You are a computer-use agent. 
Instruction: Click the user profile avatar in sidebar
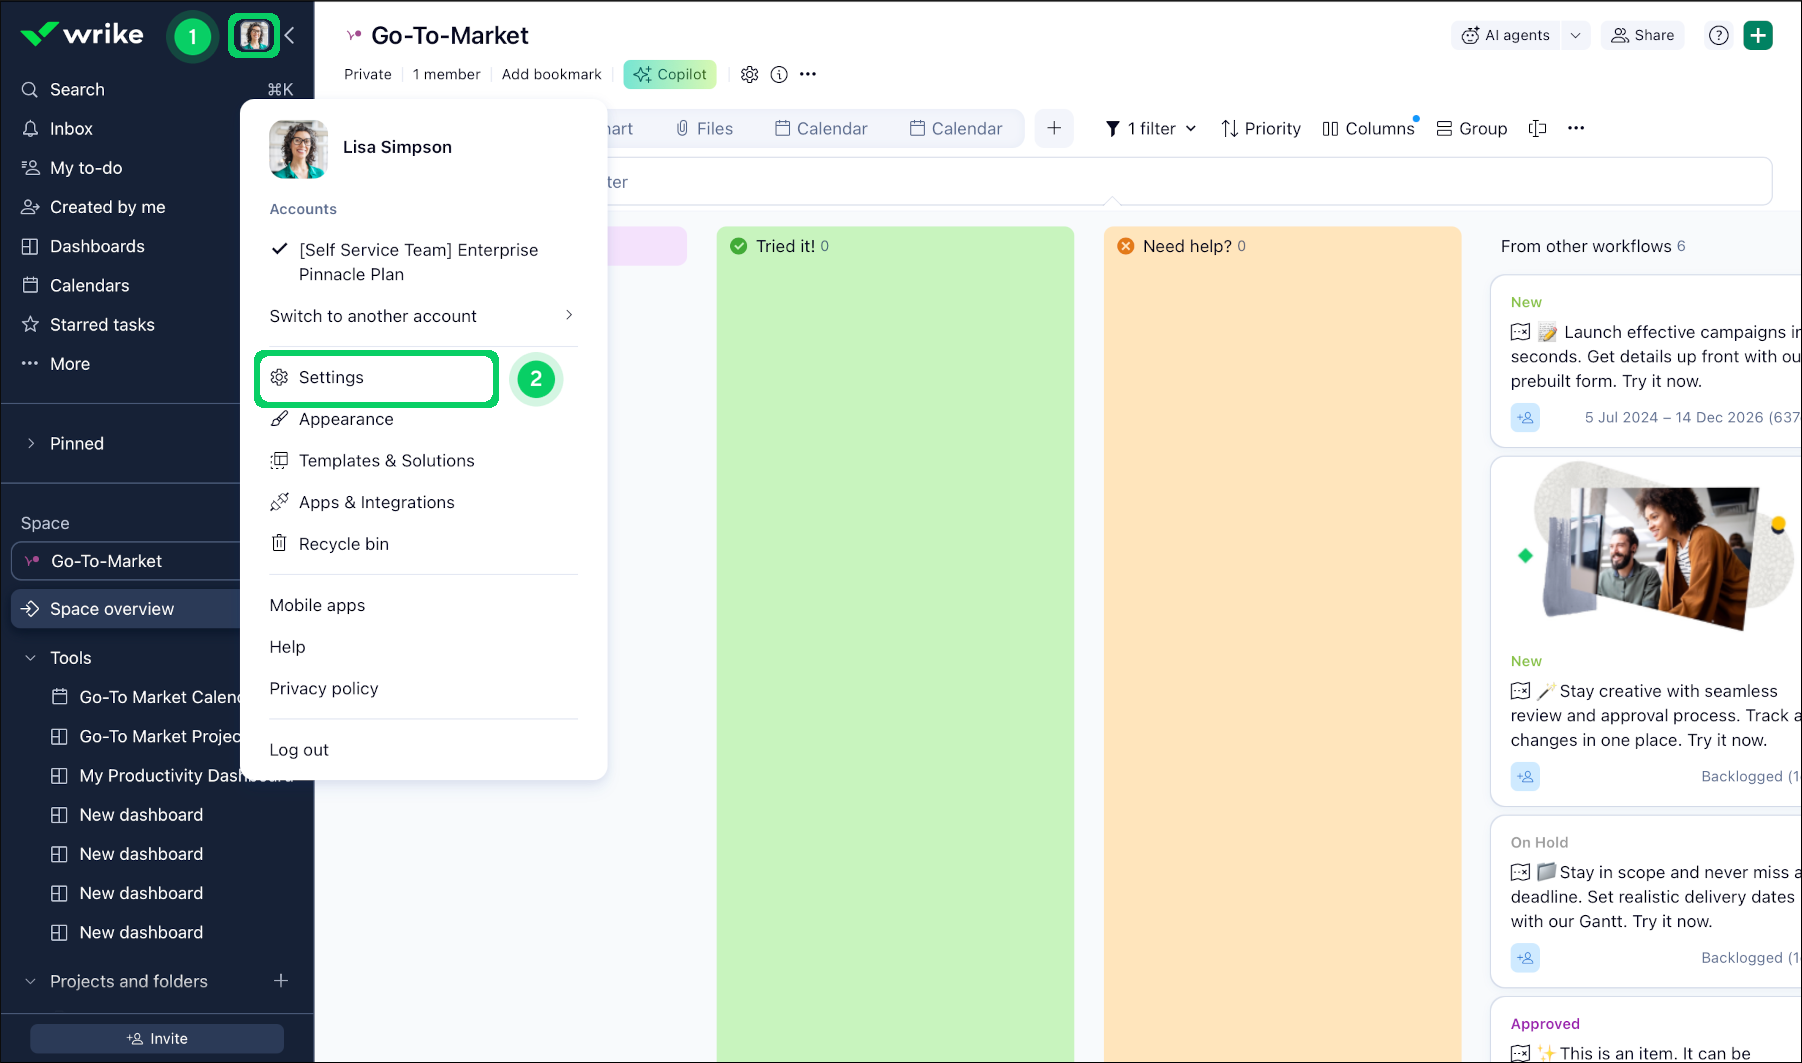click(254, 36)
